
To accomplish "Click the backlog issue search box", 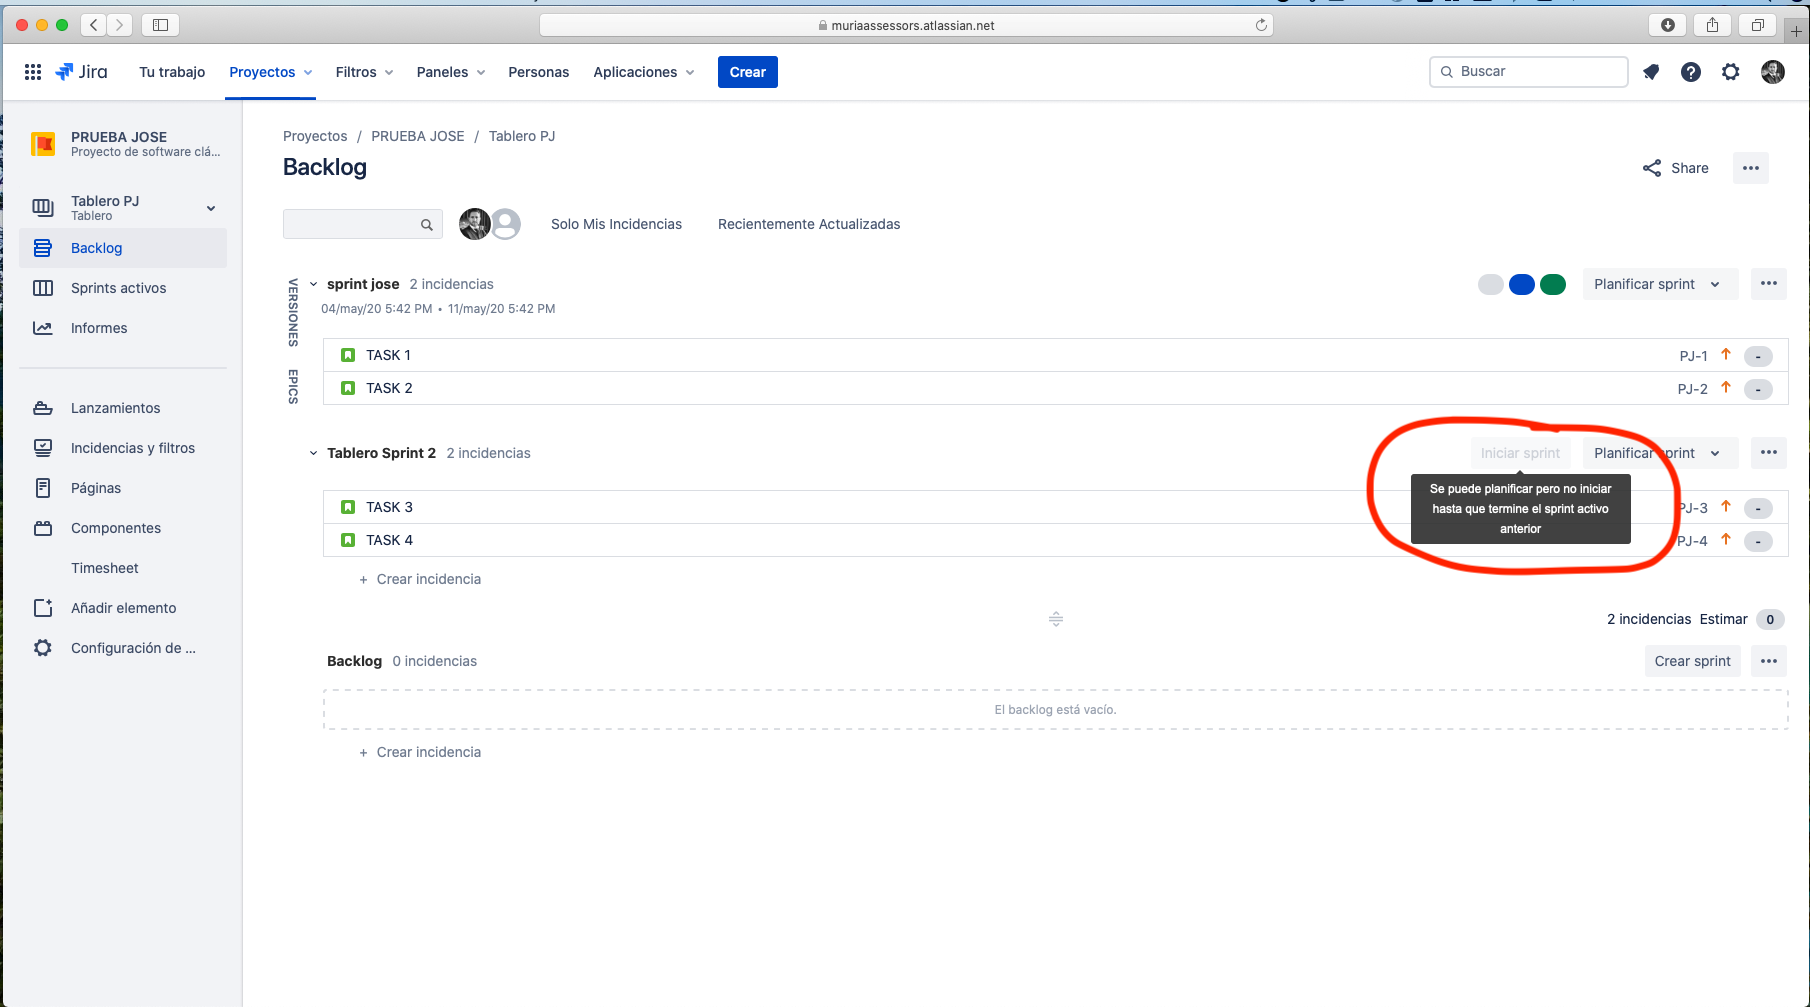I will pos(363,224).
